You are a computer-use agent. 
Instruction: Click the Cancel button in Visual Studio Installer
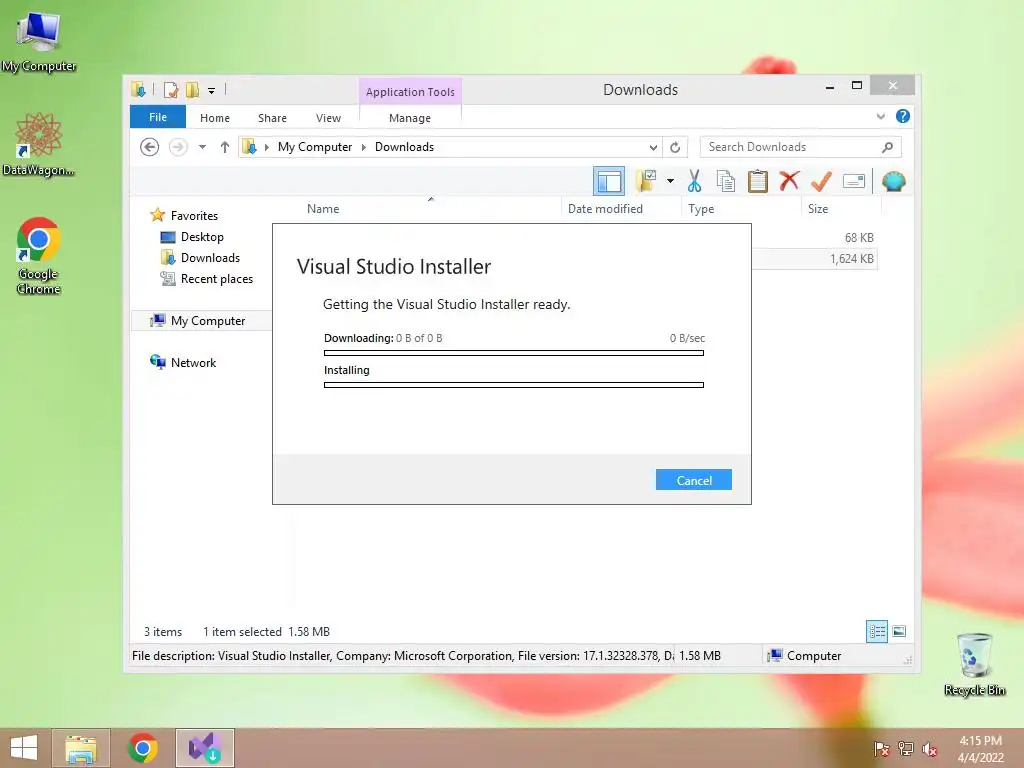point(694,480)
